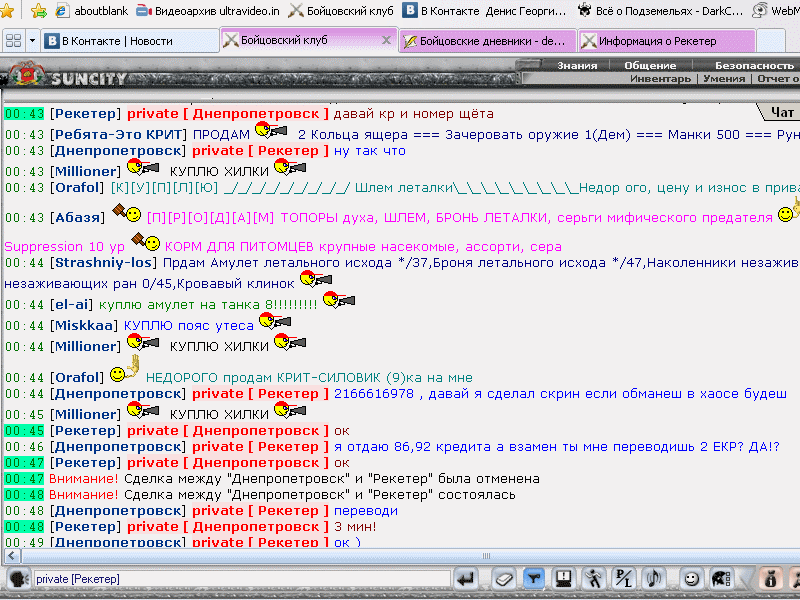Close the Бойцовский клуб browser tab
This screenshot has width=800, height=600.
click(x=387, y=40)
